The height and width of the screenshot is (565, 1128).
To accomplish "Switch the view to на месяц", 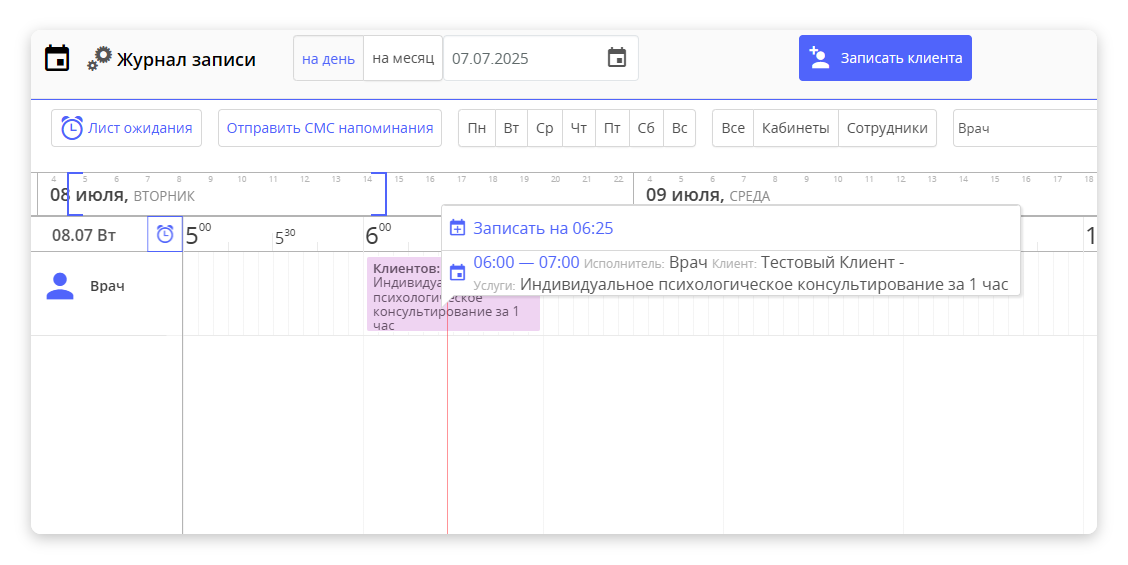I will click(403, 58).
